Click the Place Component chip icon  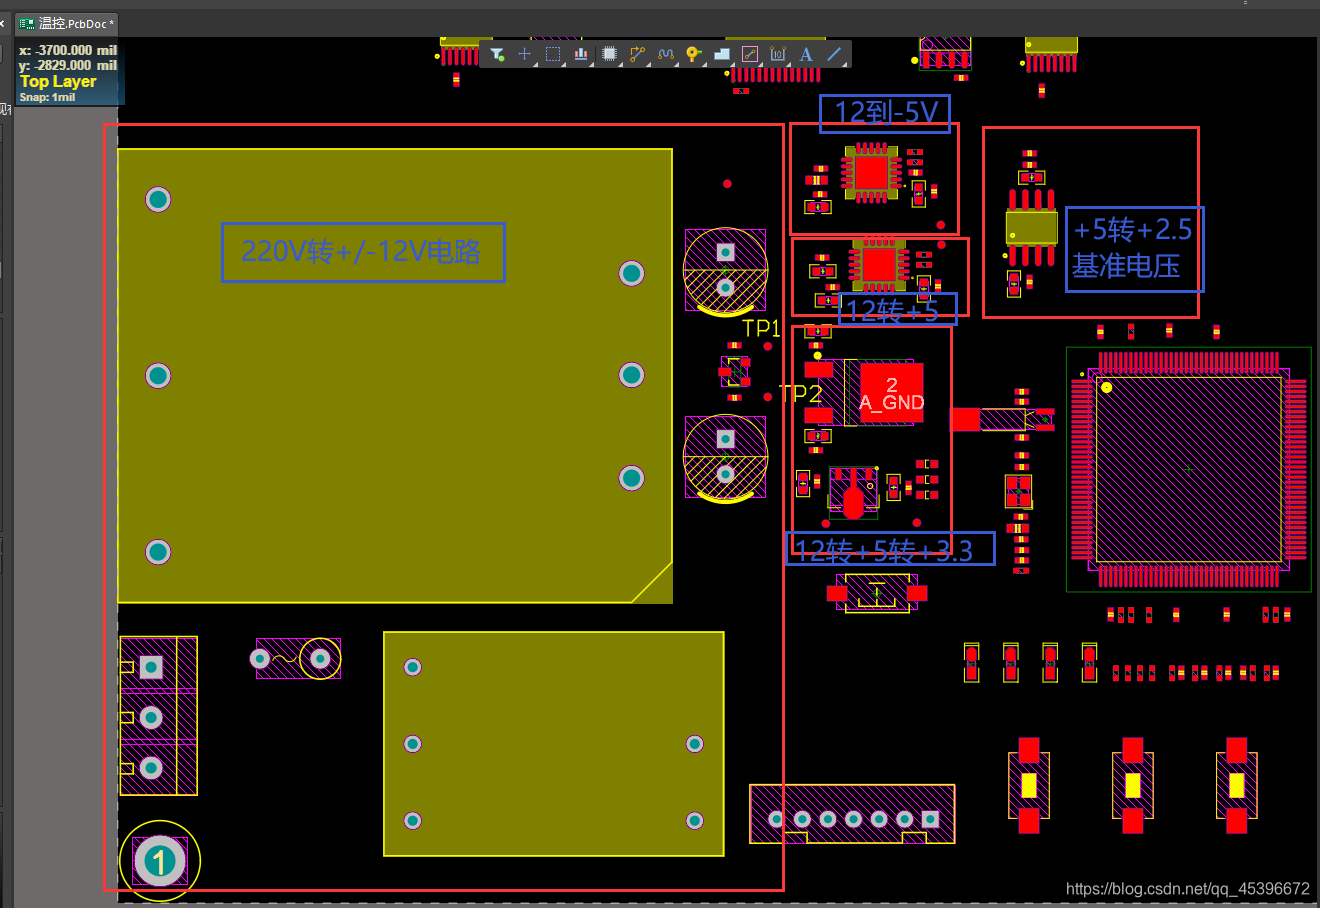coord(609,54)
